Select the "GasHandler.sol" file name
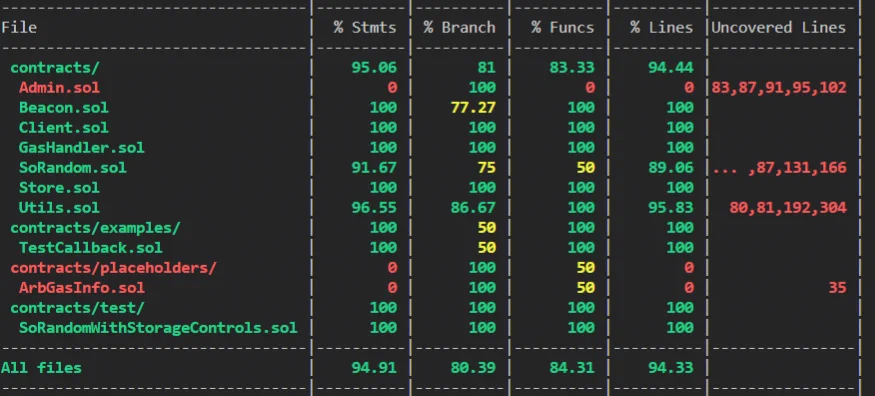 coord(81,148)
